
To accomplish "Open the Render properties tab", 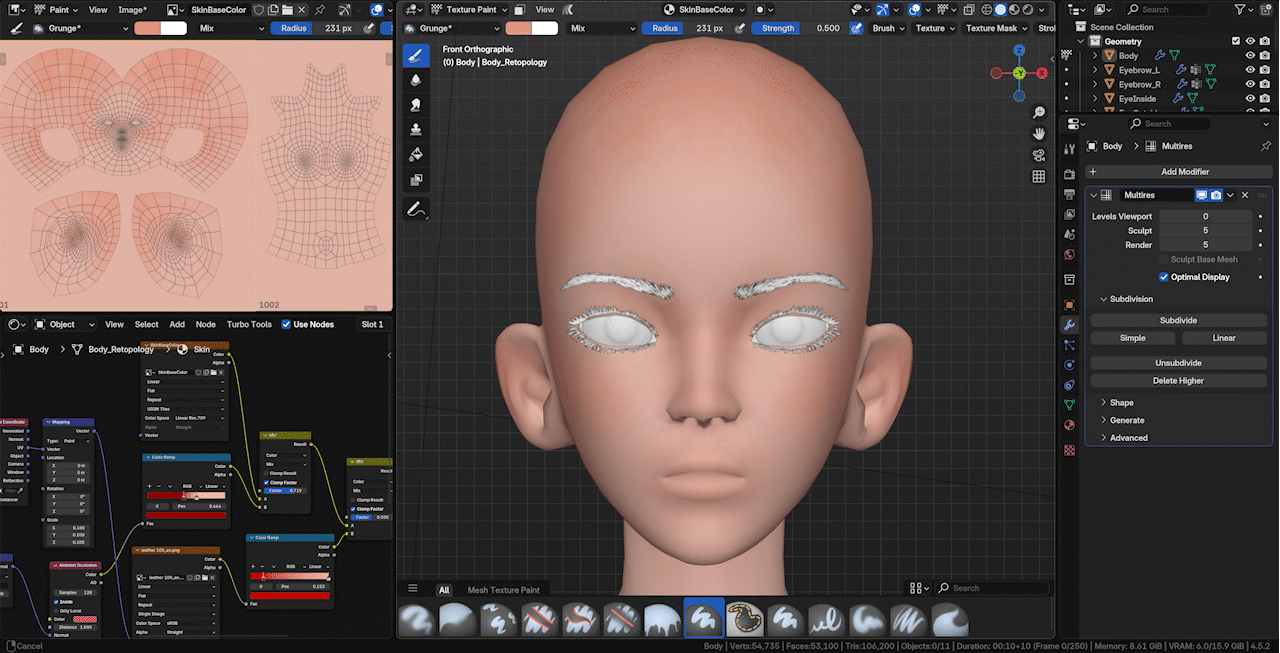I will tap(1069, 175).
